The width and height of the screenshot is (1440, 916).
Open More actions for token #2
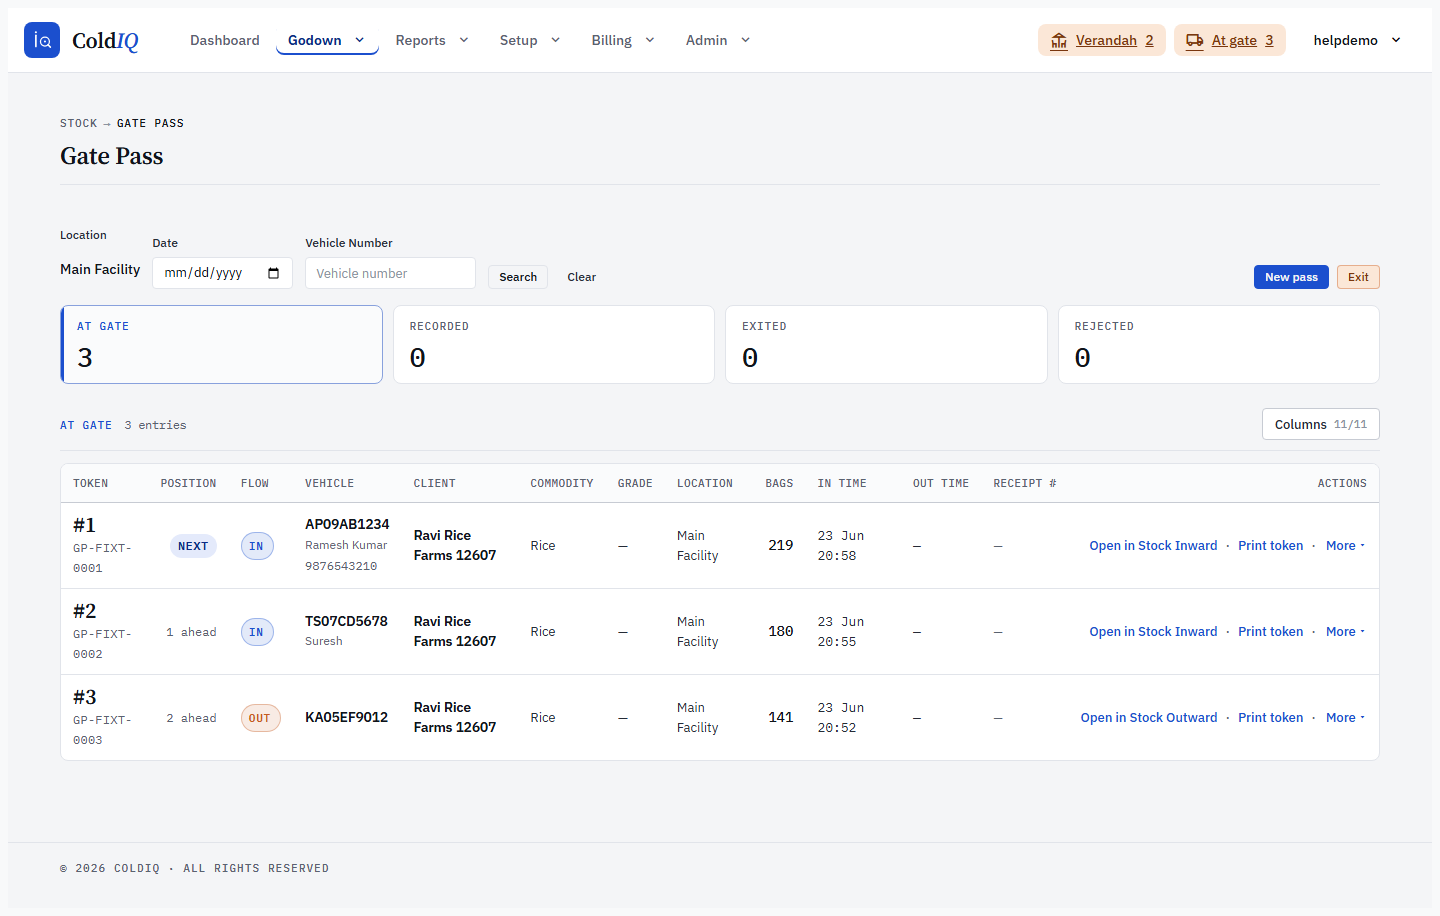coord(1345,632)
